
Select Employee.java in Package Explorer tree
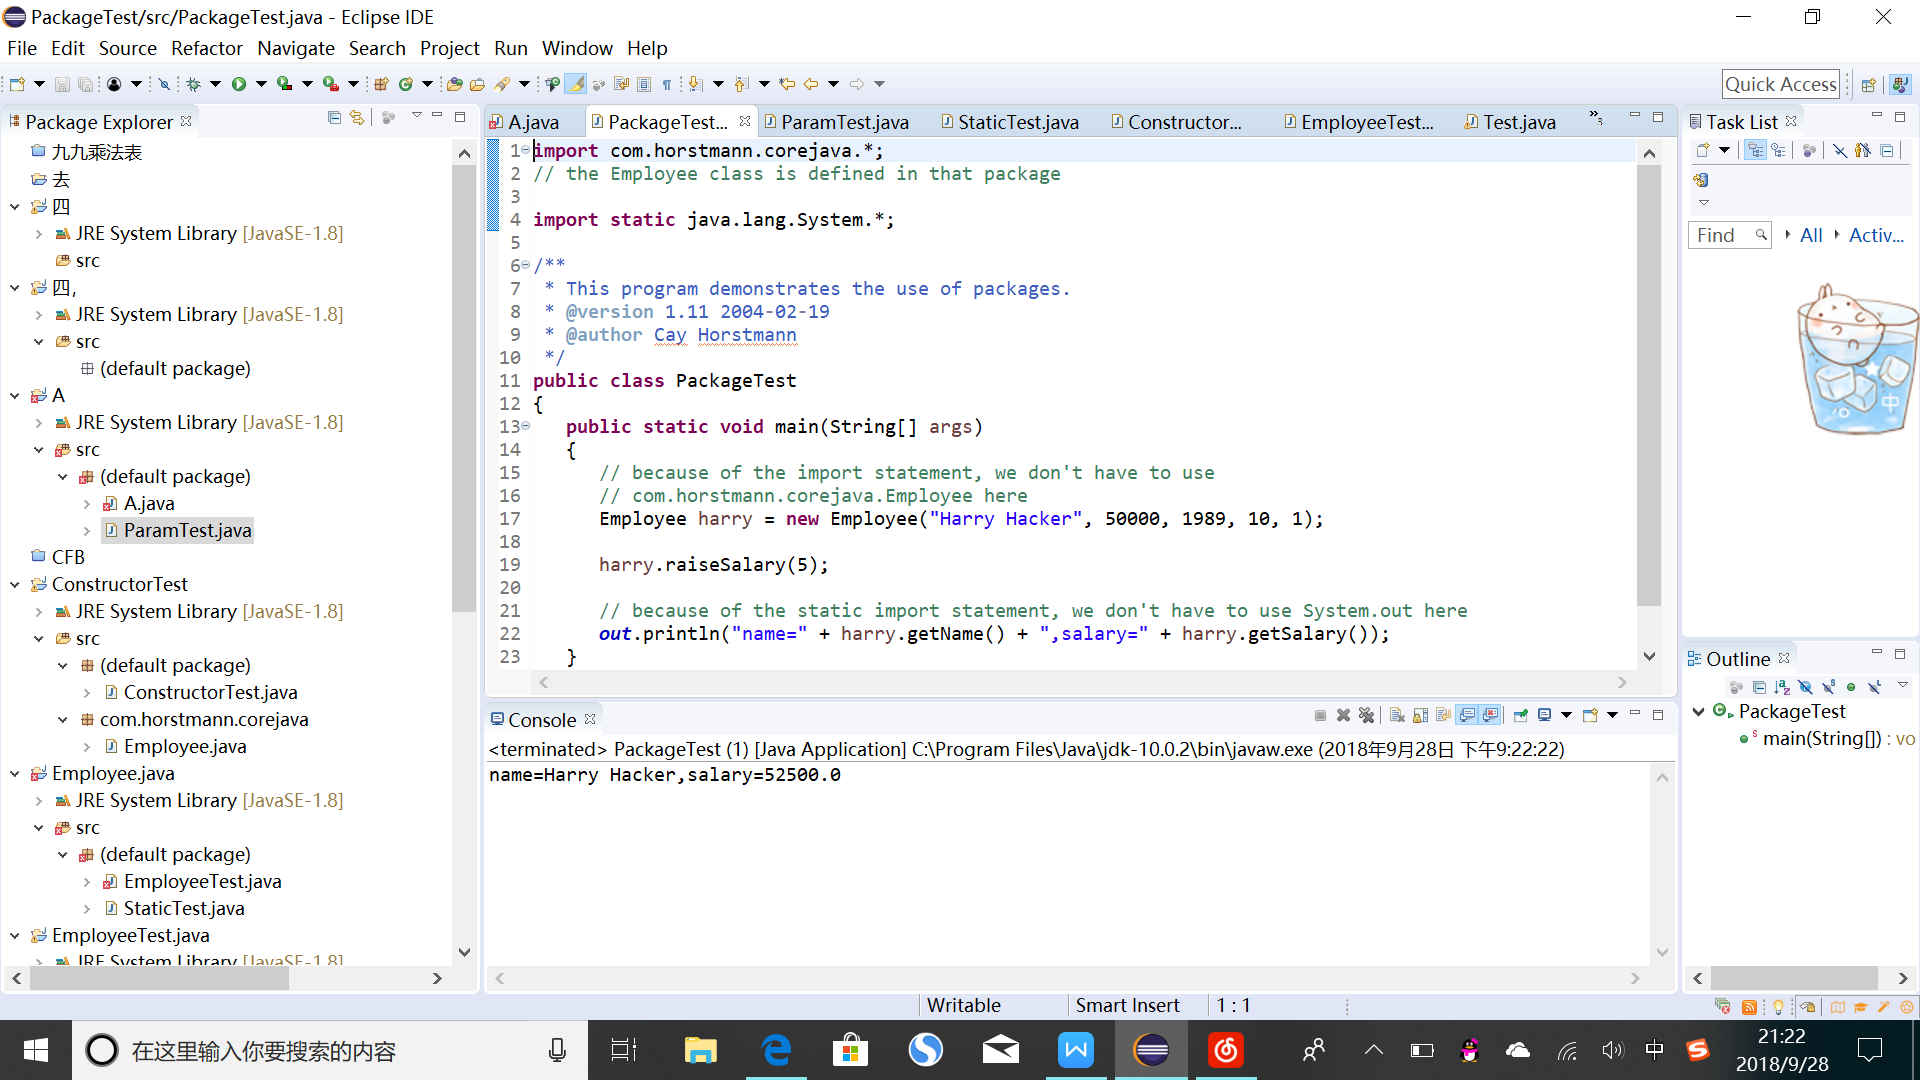[185, 747]
